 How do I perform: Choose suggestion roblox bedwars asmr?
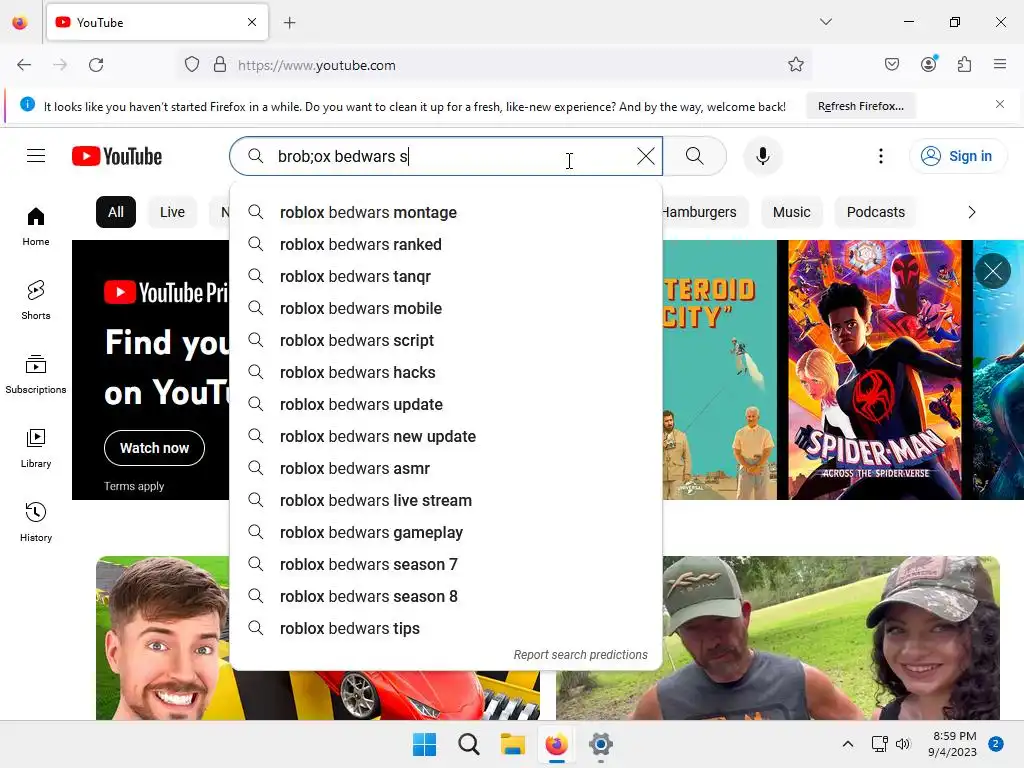coord(446,468)
